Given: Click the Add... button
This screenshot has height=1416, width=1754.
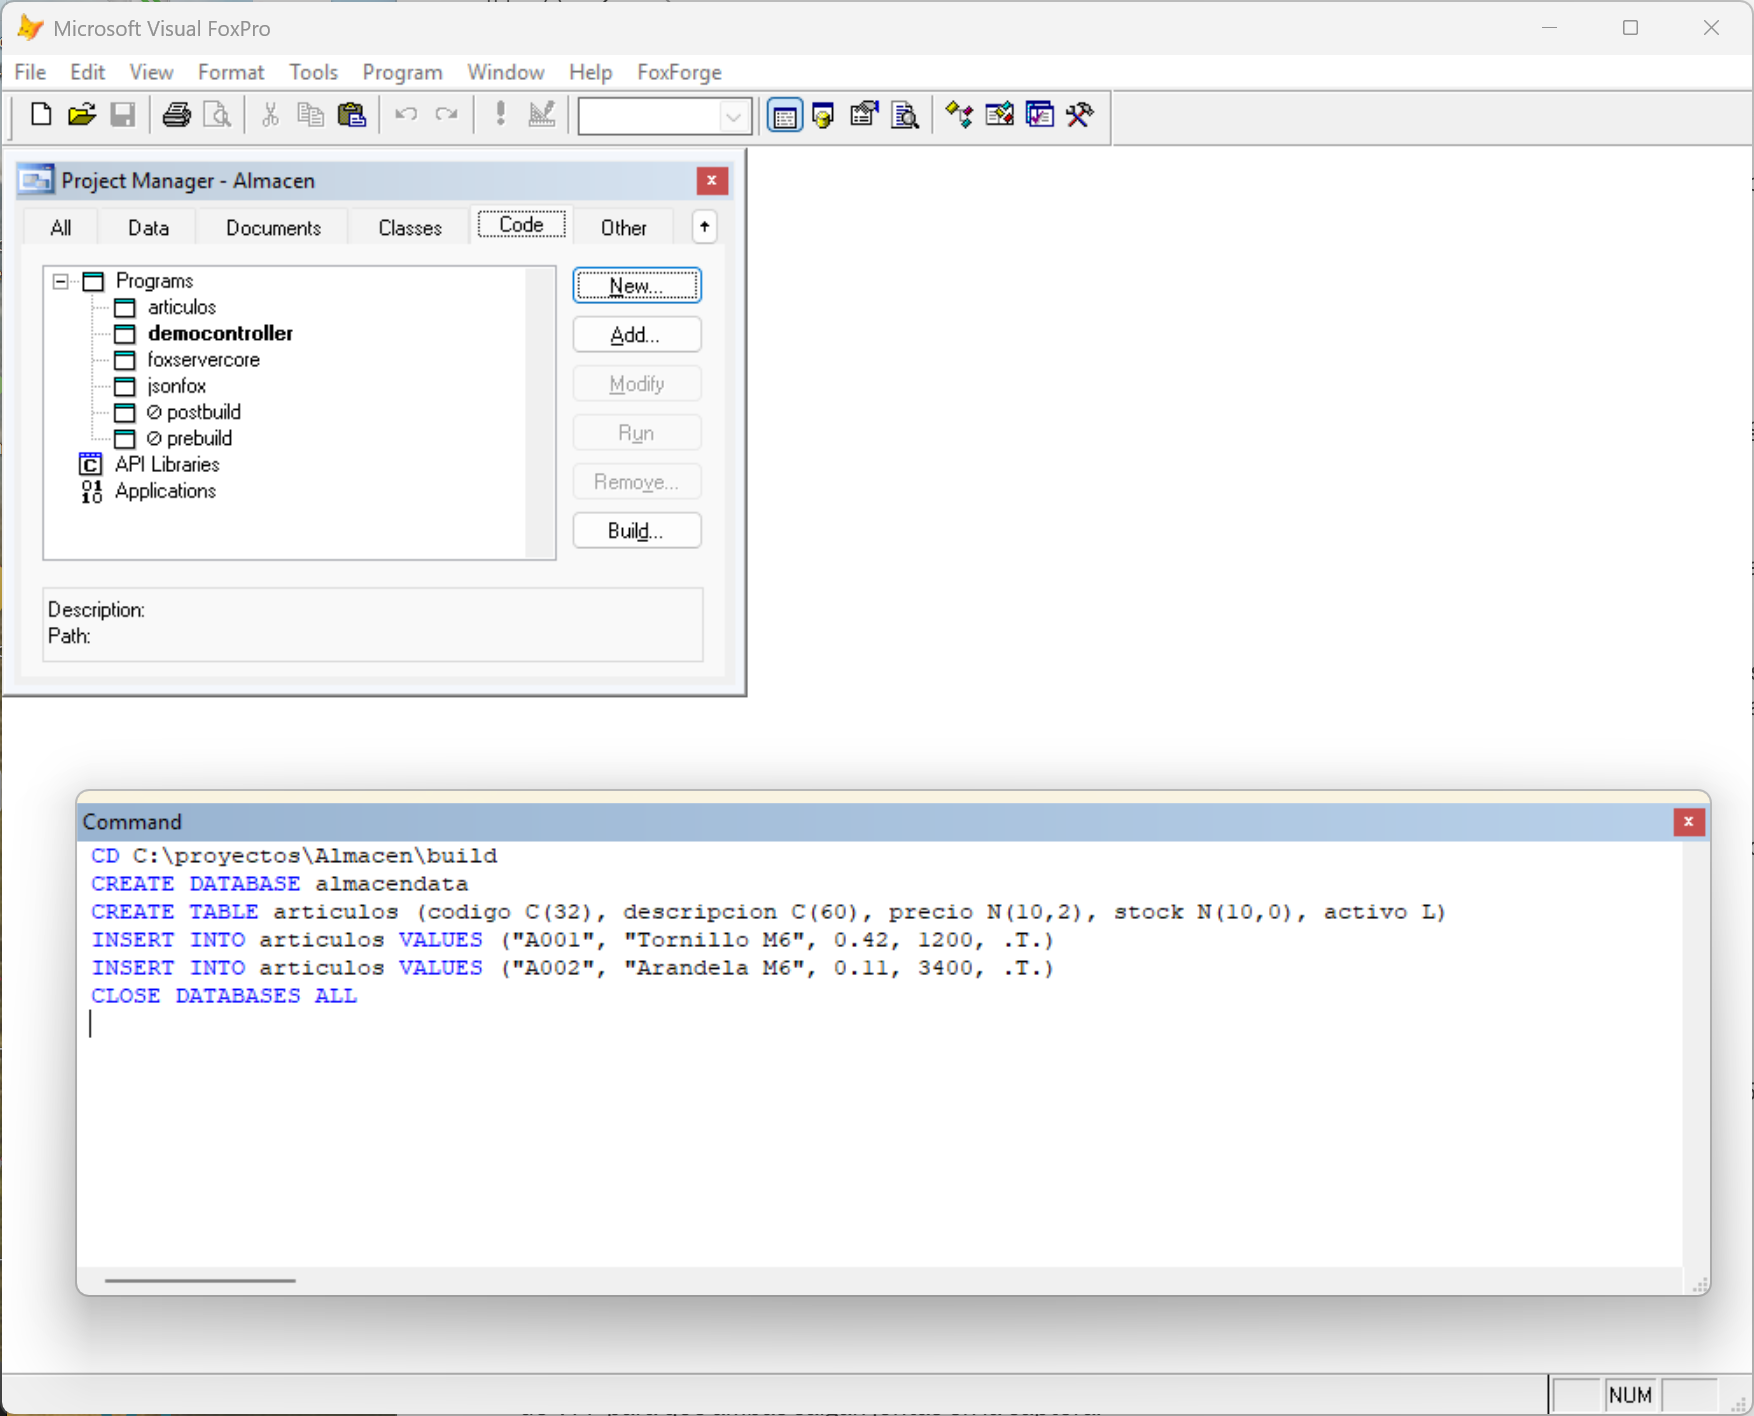Looking at the screenshot, I should point(637,335).
